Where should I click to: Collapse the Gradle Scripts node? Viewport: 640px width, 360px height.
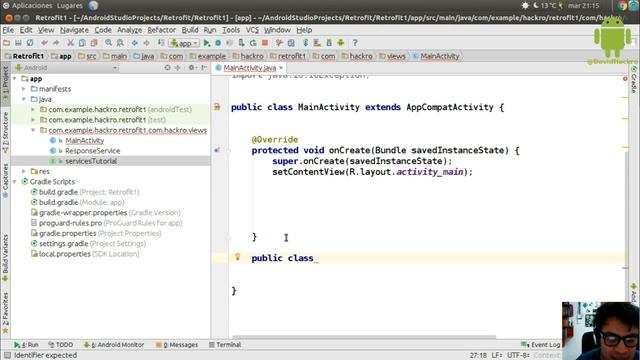[x=15, y=182]
